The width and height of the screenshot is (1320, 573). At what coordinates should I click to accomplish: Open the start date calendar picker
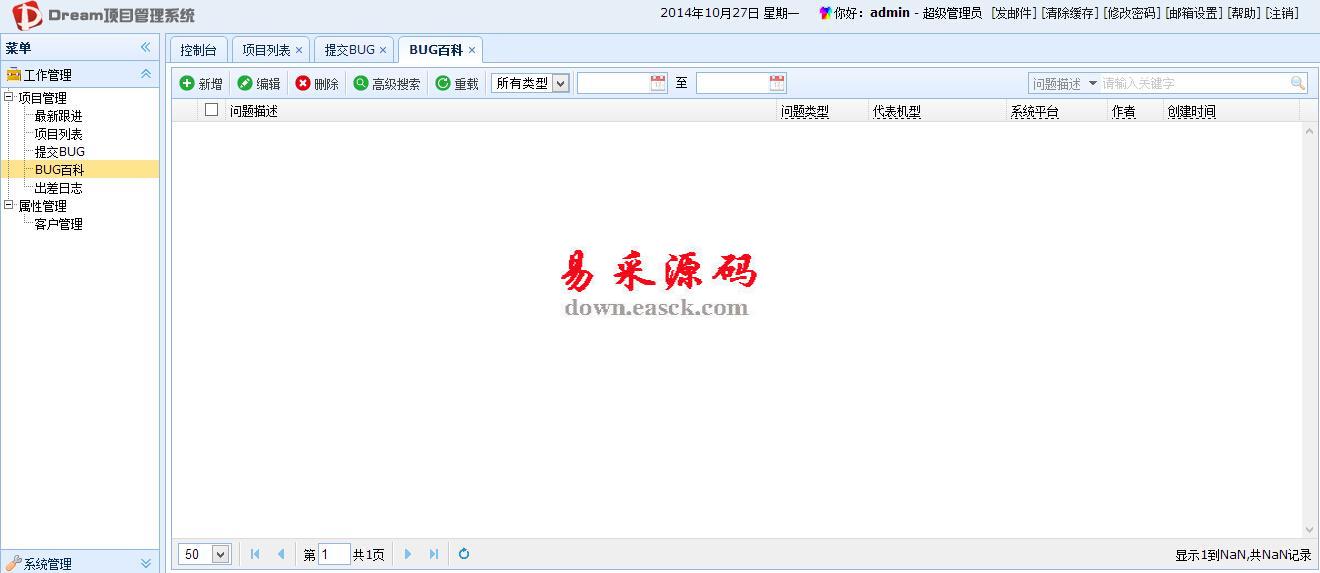coord(658,83)
